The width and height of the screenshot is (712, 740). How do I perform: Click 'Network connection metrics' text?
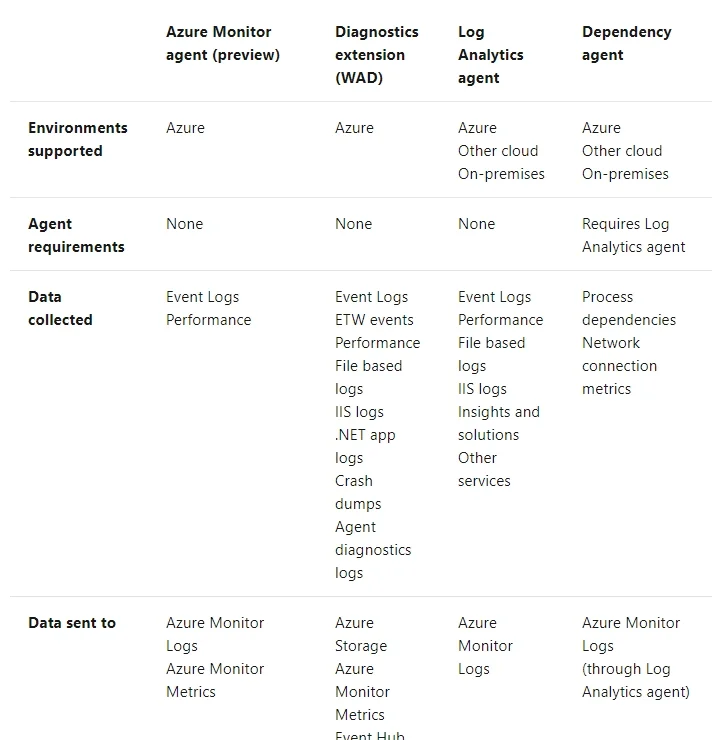point(619,366)
